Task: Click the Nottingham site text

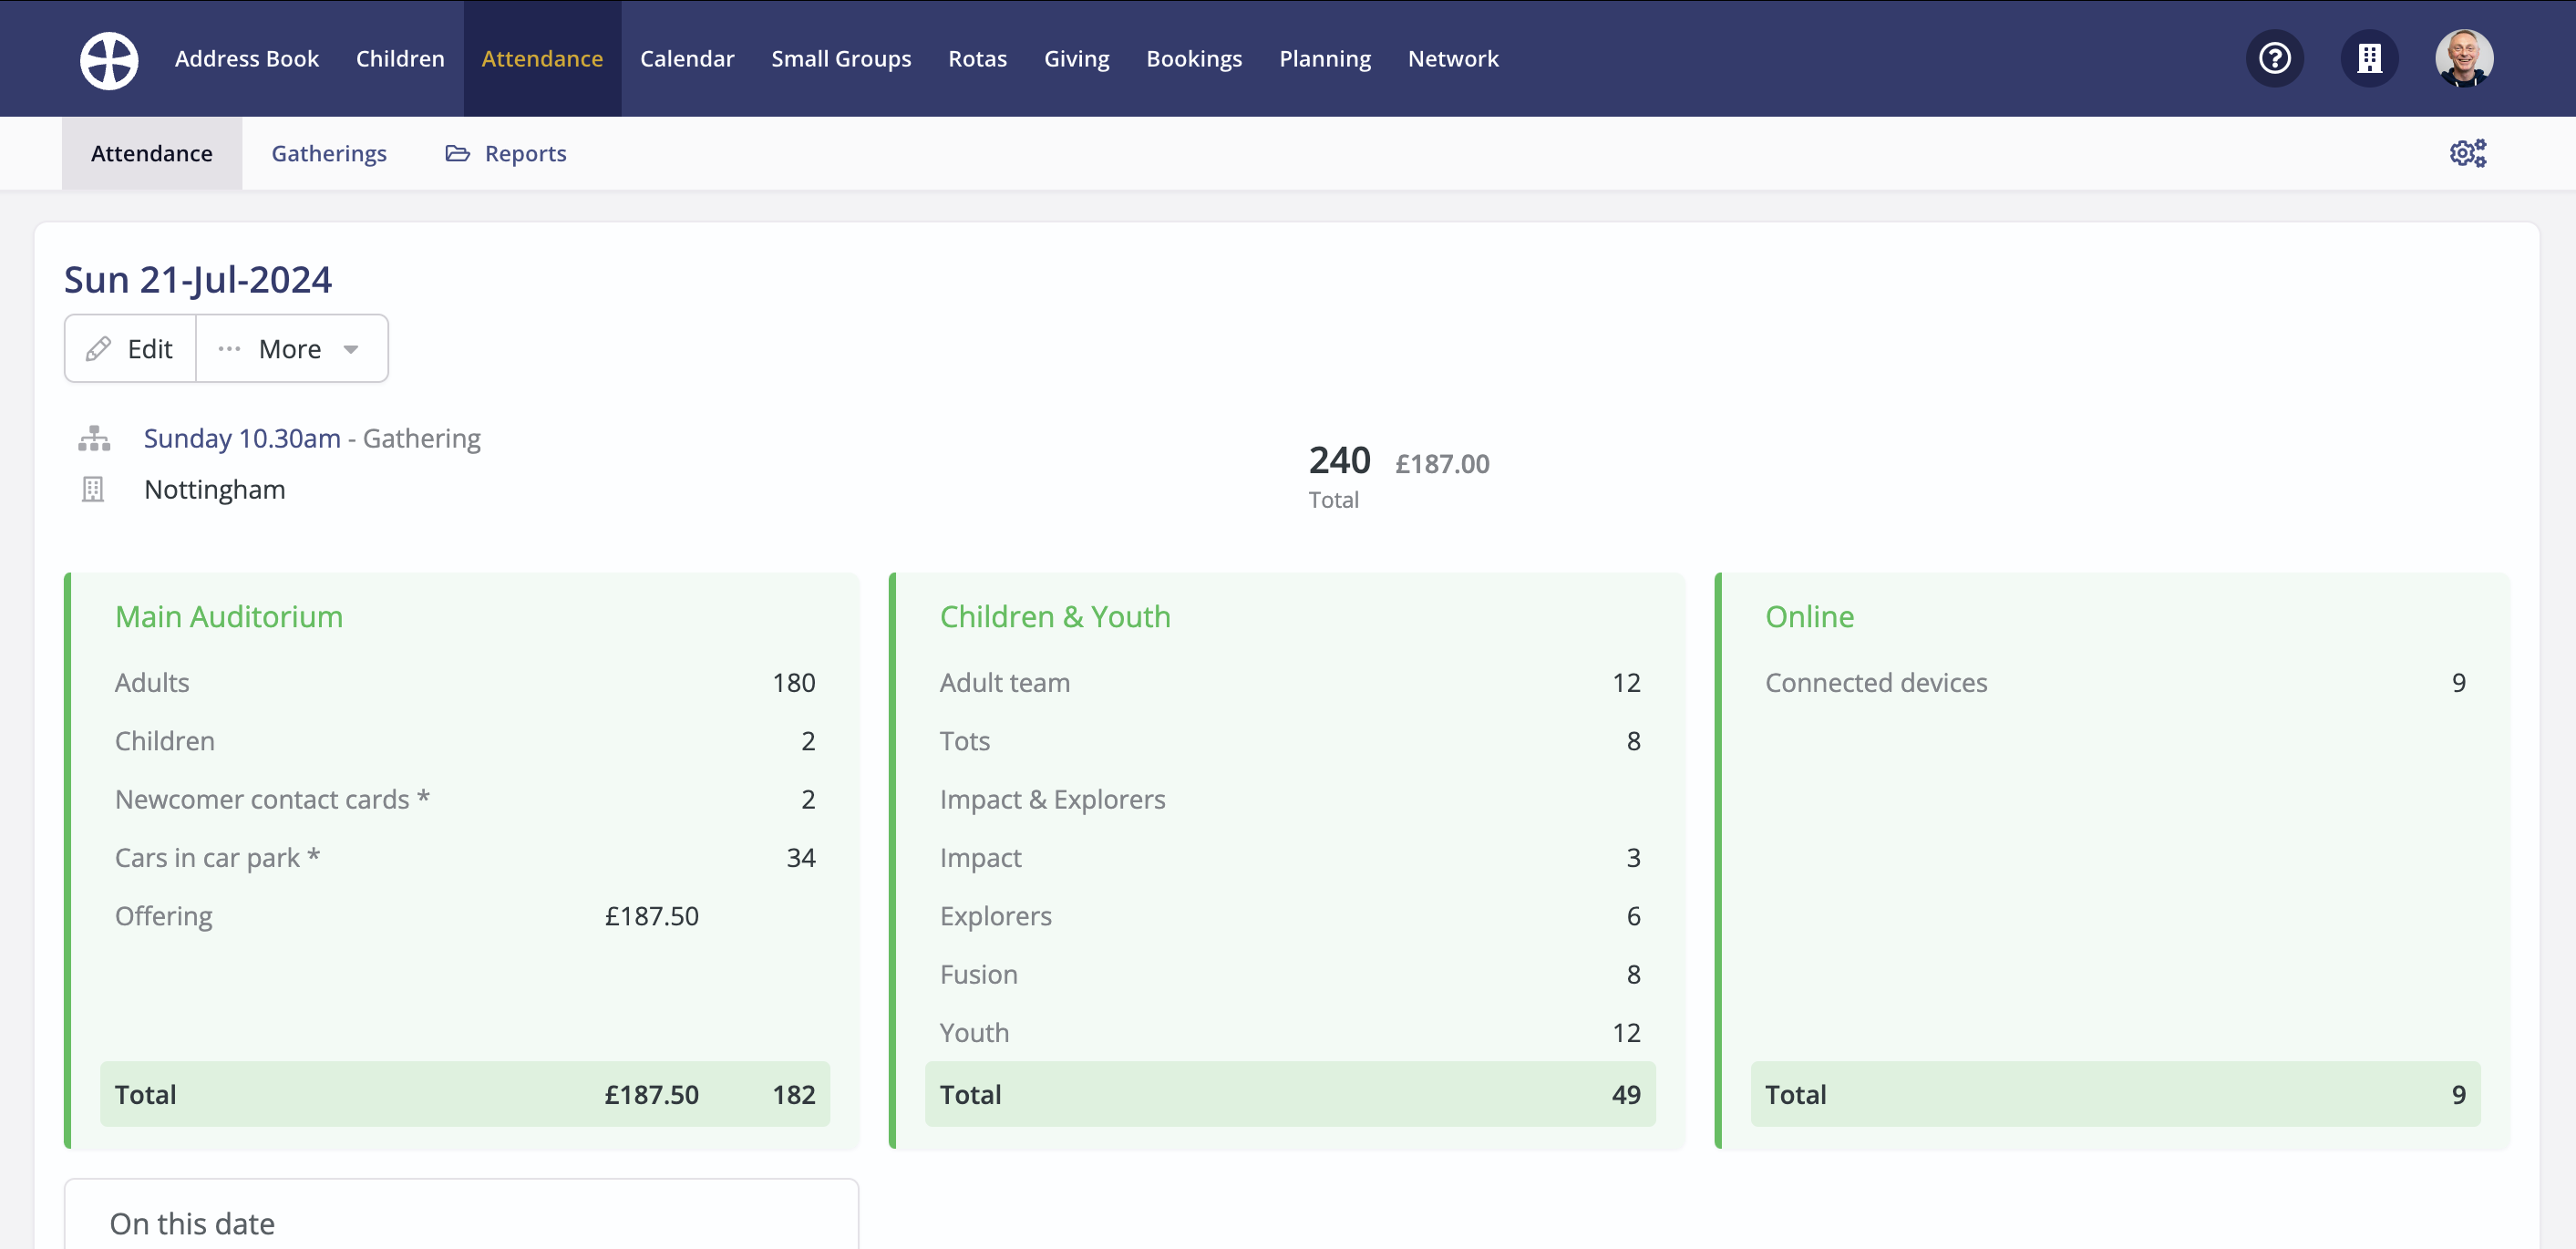Action: (215, 490)
